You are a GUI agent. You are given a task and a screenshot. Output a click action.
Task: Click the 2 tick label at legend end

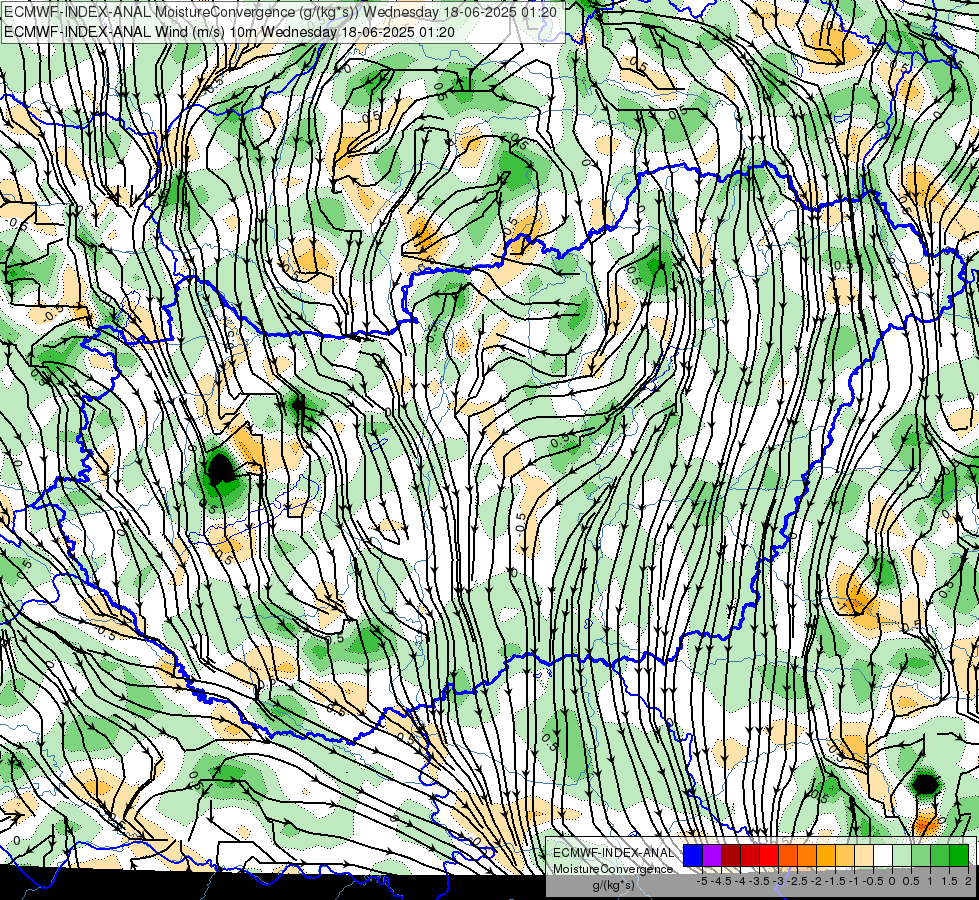coord(968,881)
